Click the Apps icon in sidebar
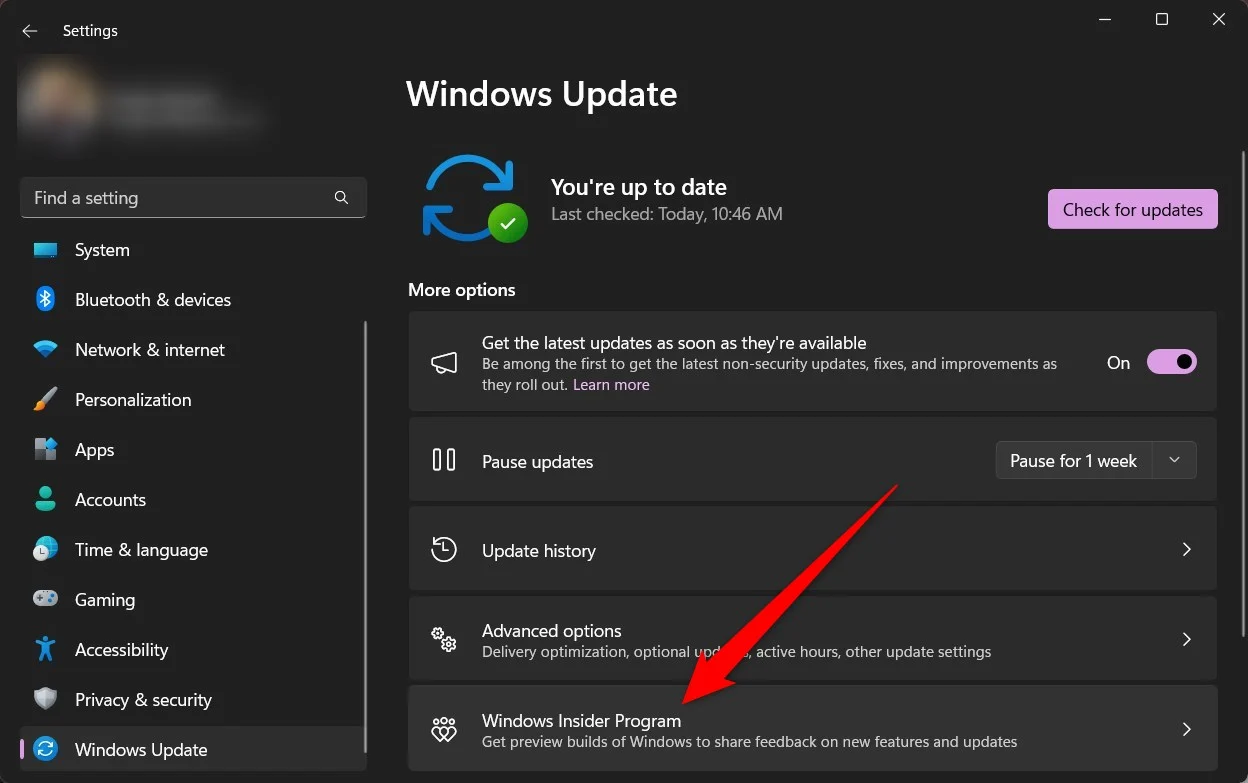The image size is (1248, 783). [x=45, y=450]
